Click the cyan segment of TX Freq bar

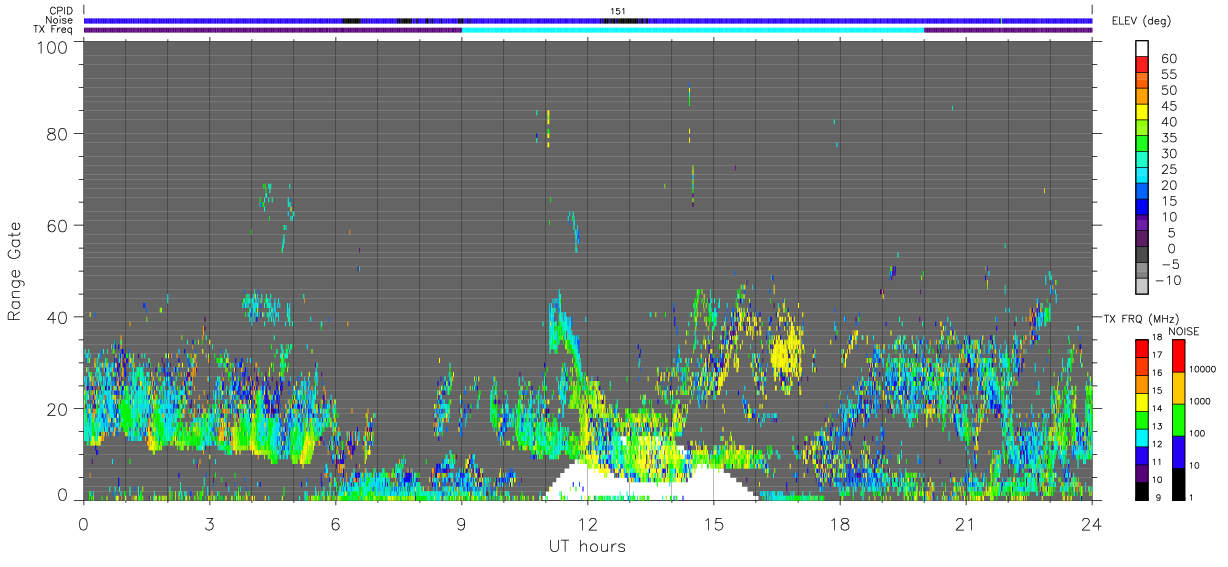click(693, 30)
